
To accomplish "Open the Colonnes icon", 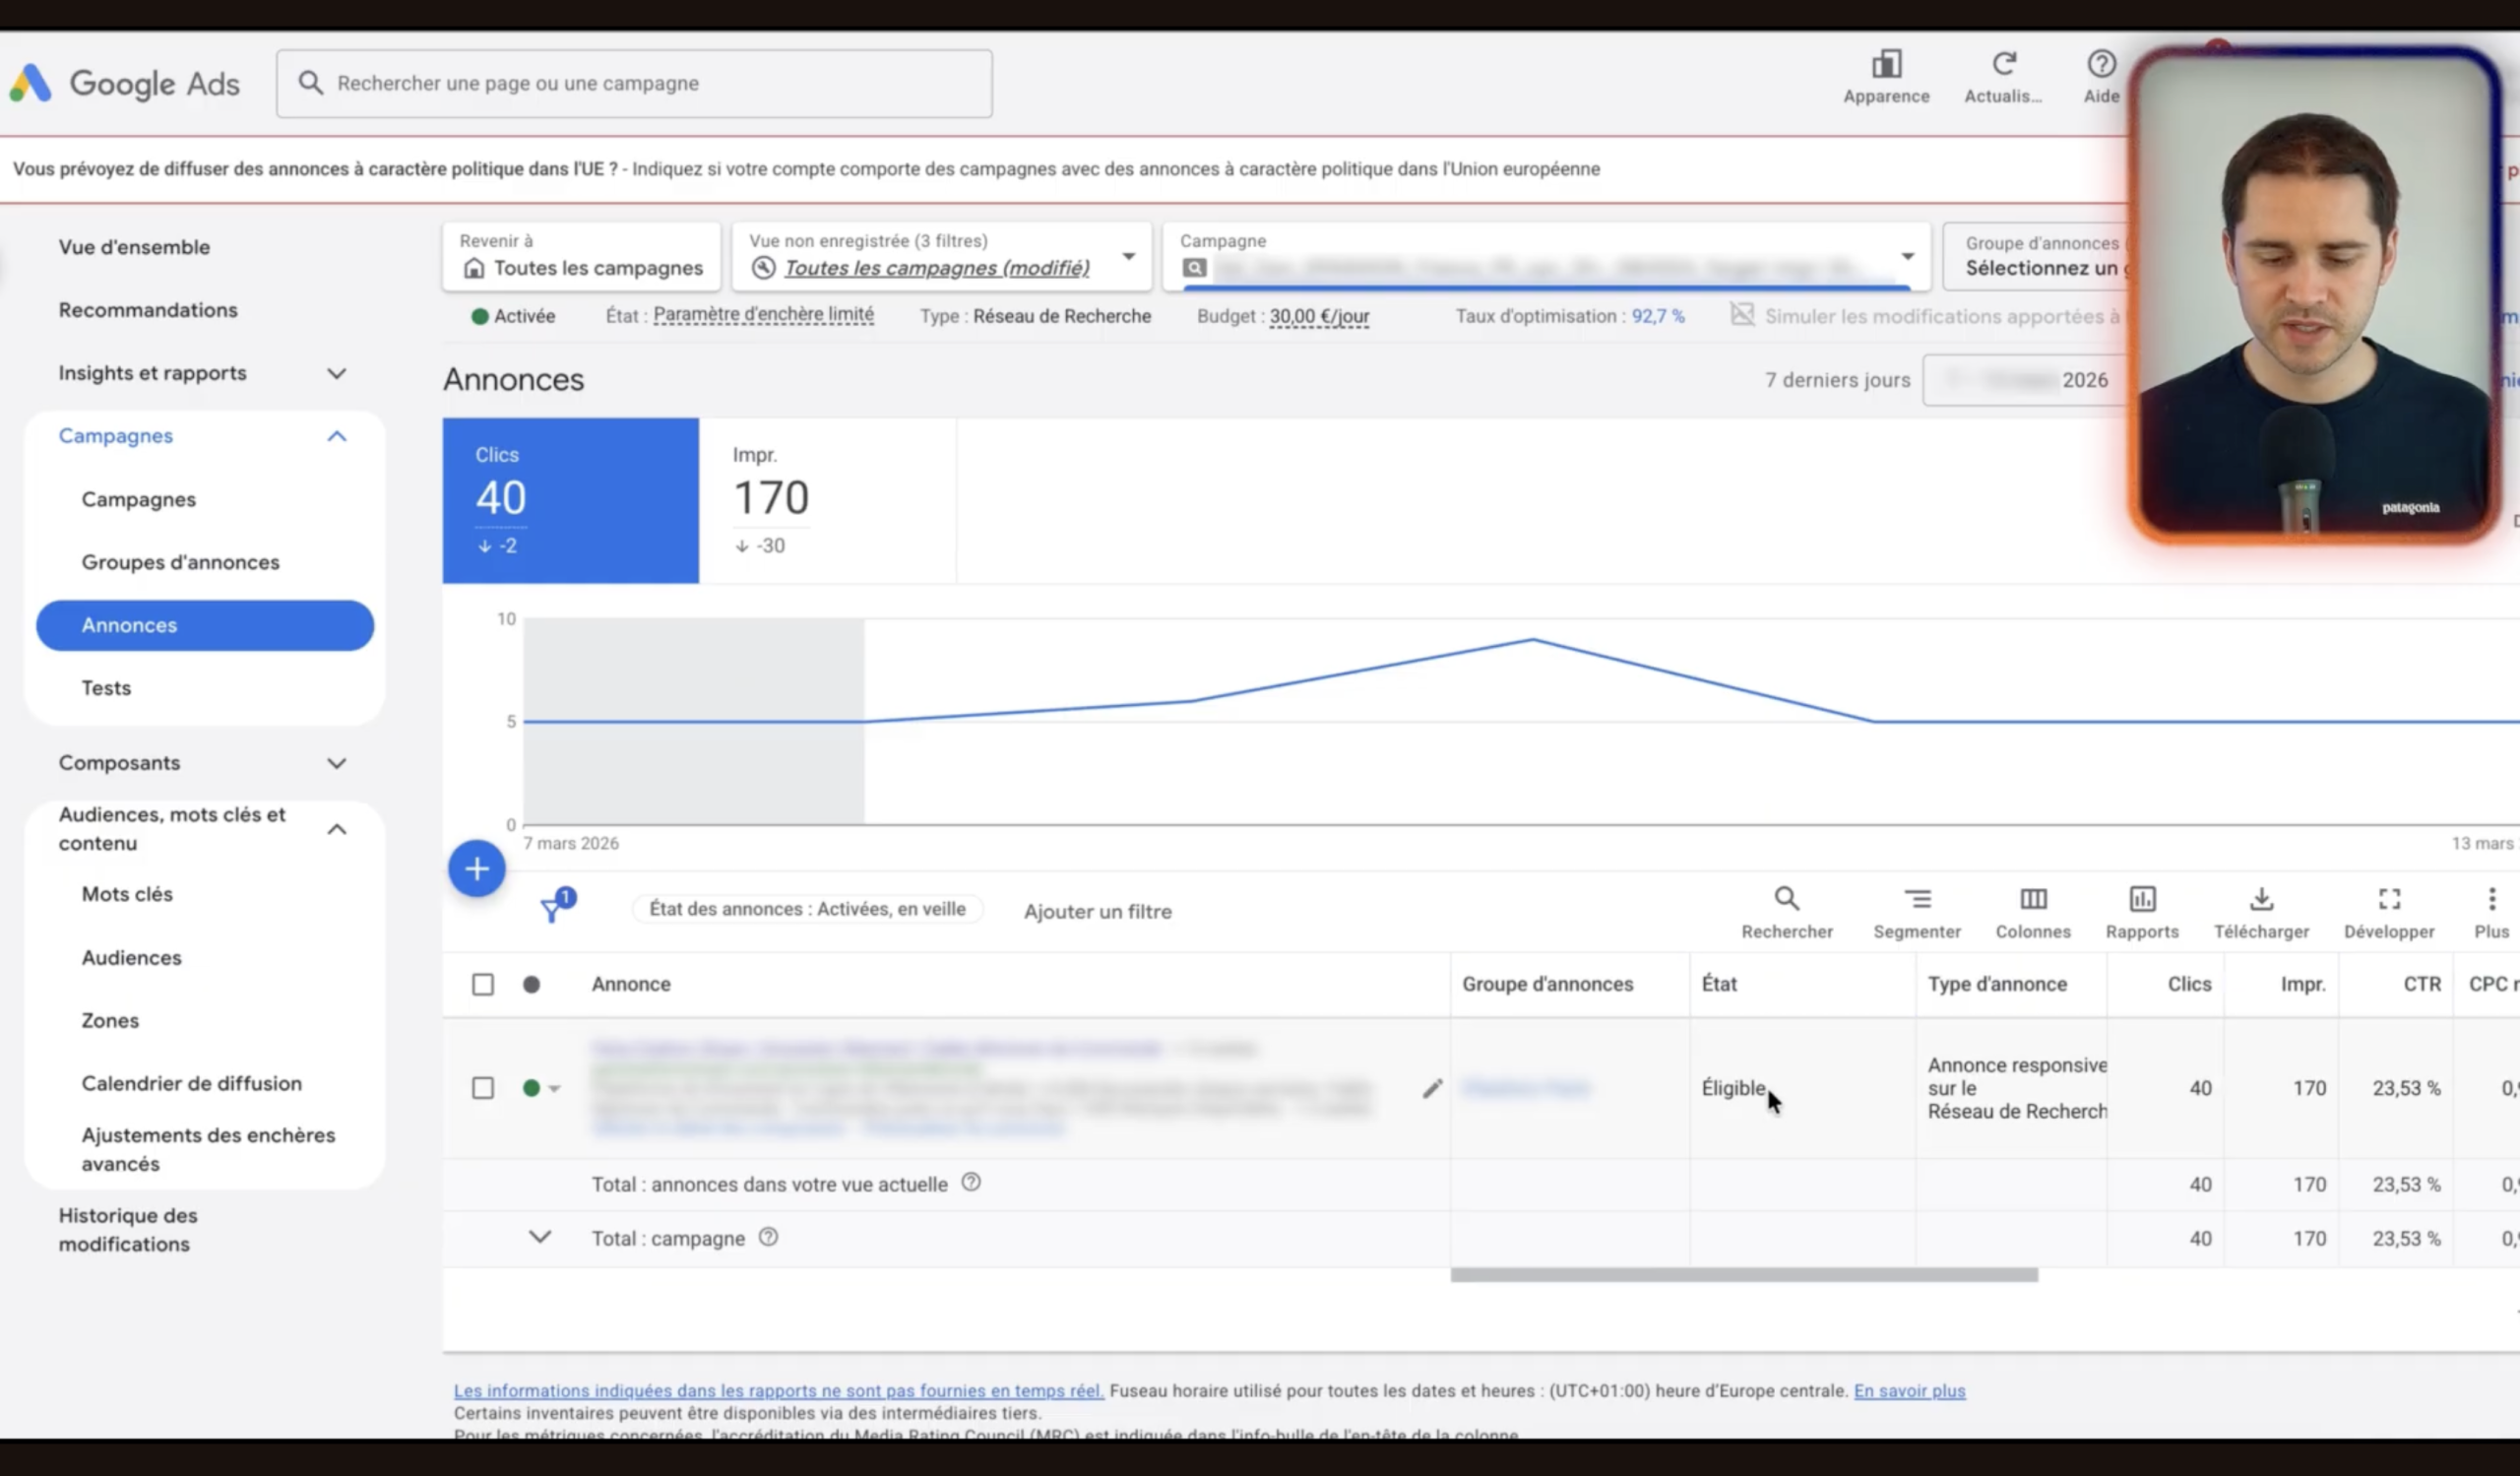I will click(x=2033, y=898).
